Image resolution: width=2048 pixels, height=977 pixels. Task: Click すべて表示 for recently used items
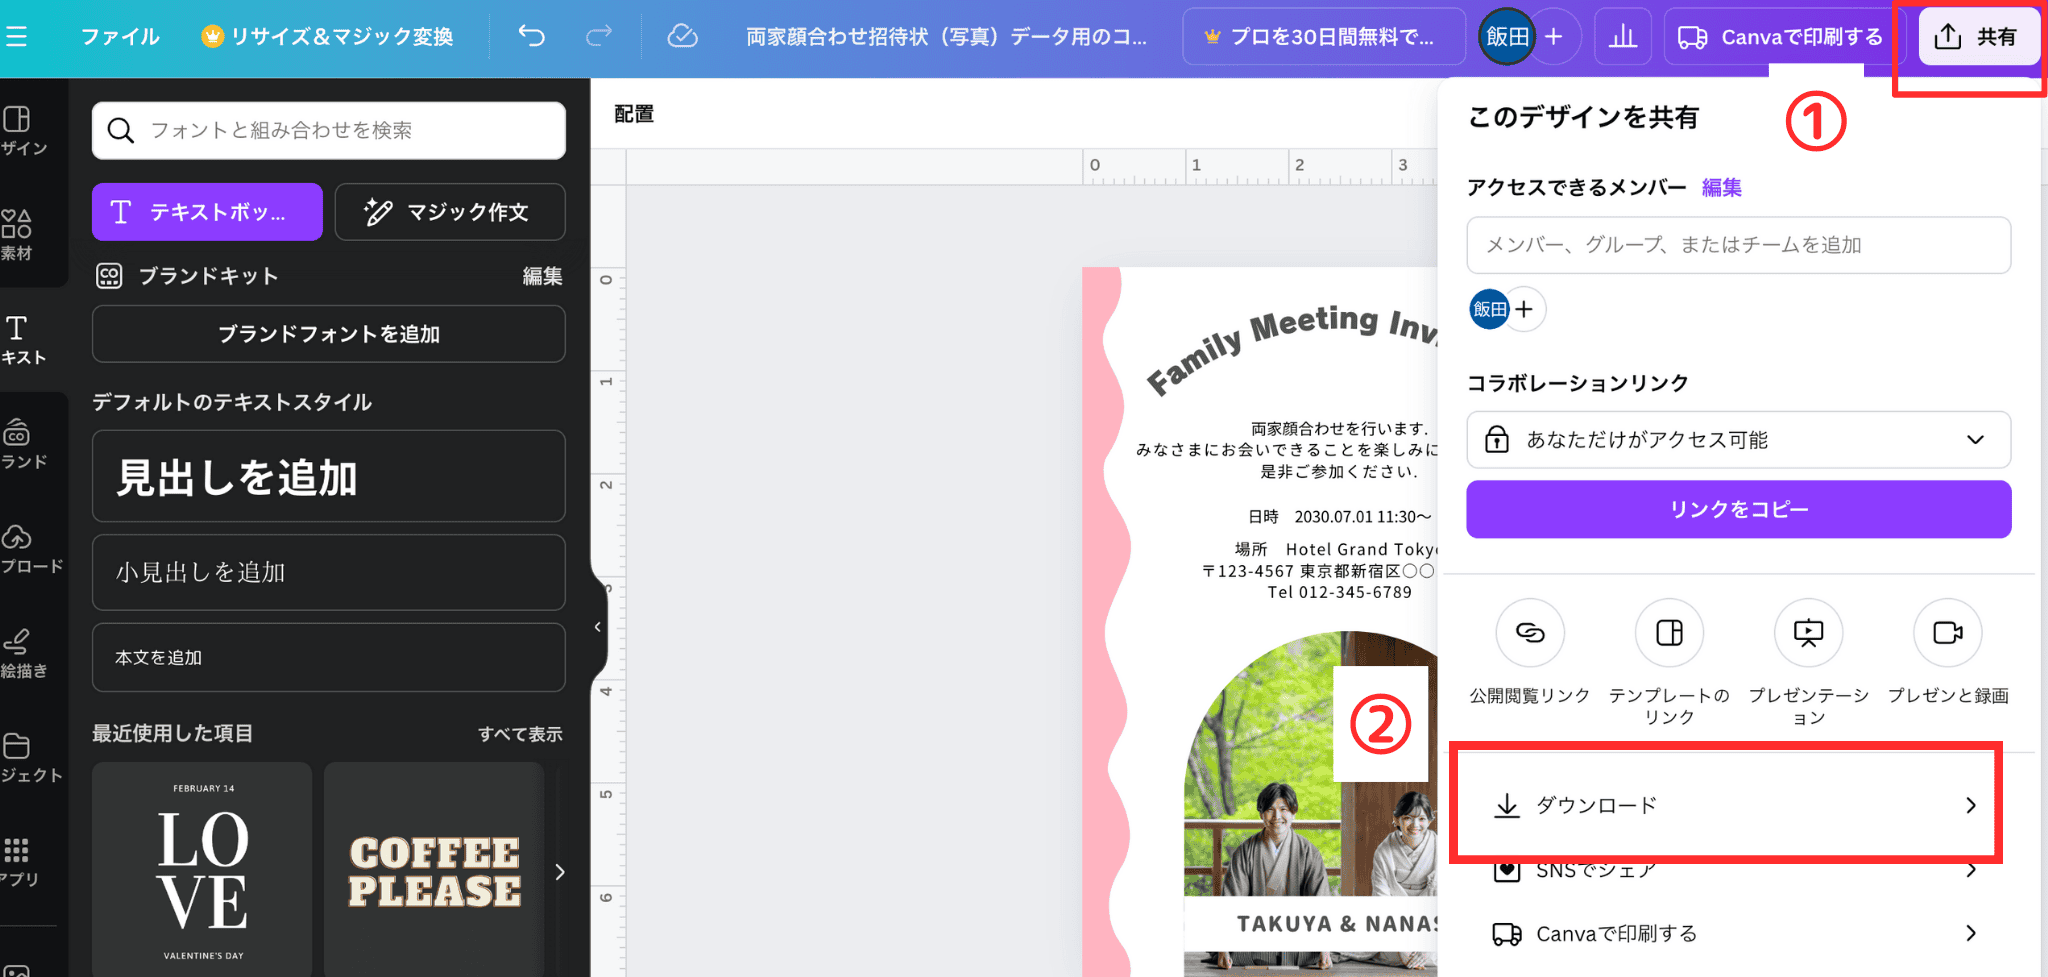tap(519, 734)
